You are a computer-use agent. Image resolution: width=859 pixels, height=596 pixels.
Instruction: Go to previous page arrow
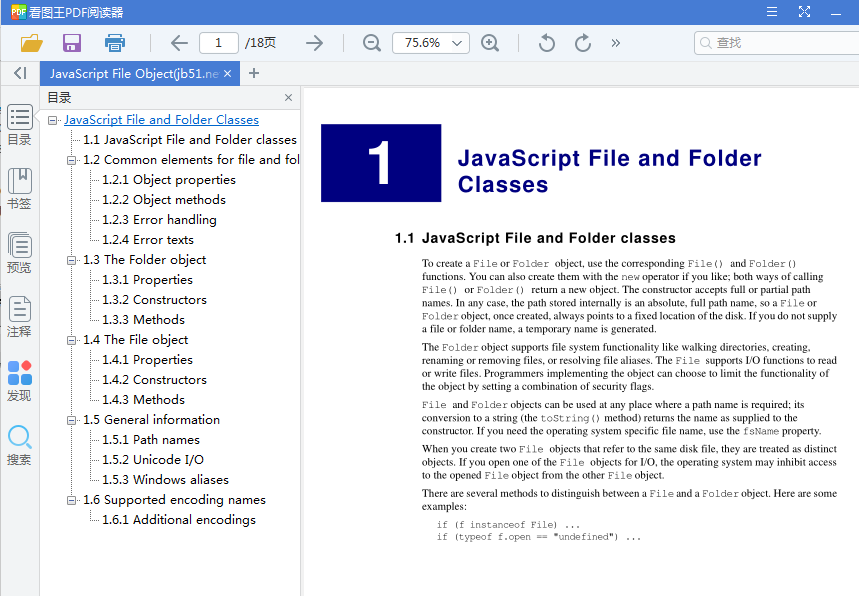click(x=179, y=43)
